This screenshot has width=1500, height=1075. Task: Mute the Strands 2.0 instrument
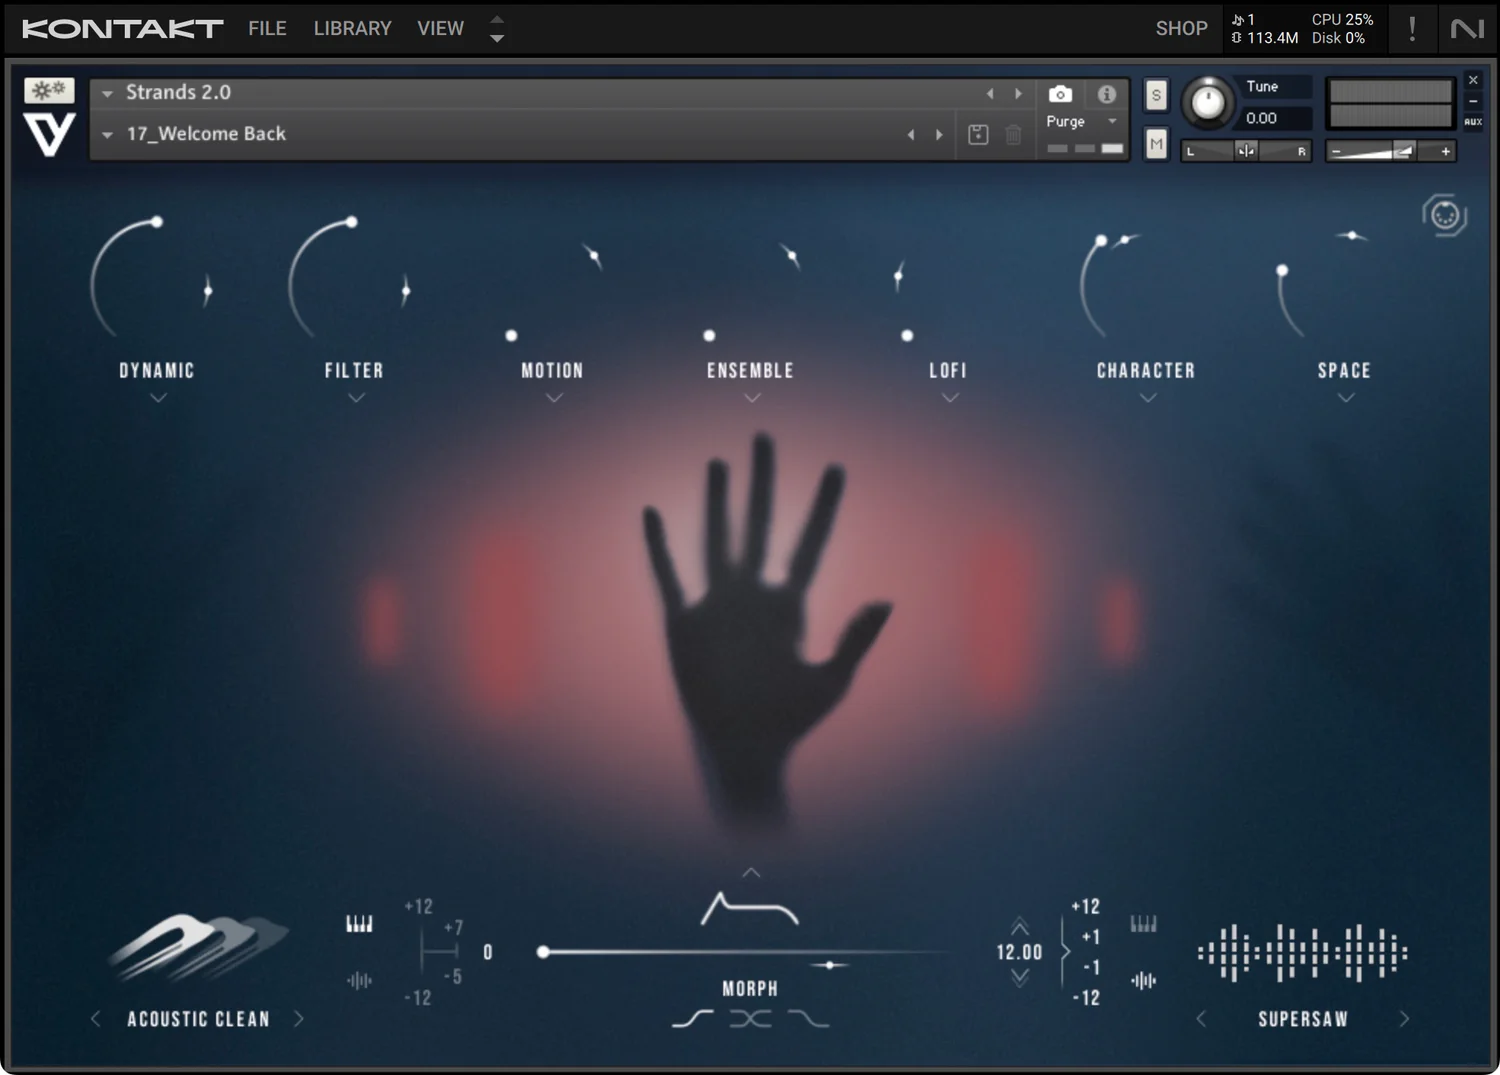pyautogui.click(x=1156, y=143)
